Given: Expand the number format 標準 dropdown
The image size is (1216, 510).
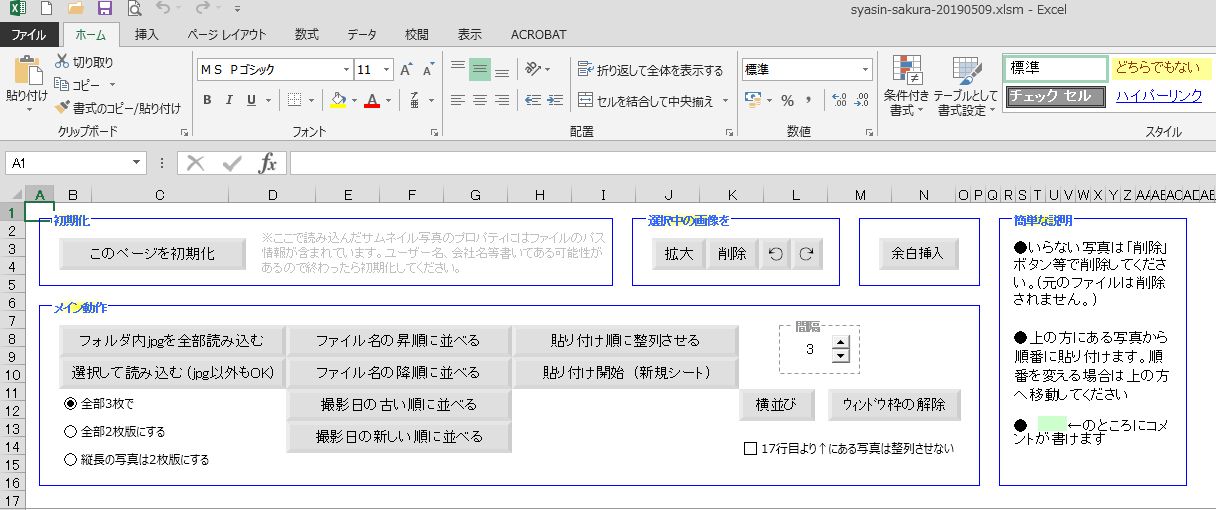Looking at the screenshot, I should 865,70.
